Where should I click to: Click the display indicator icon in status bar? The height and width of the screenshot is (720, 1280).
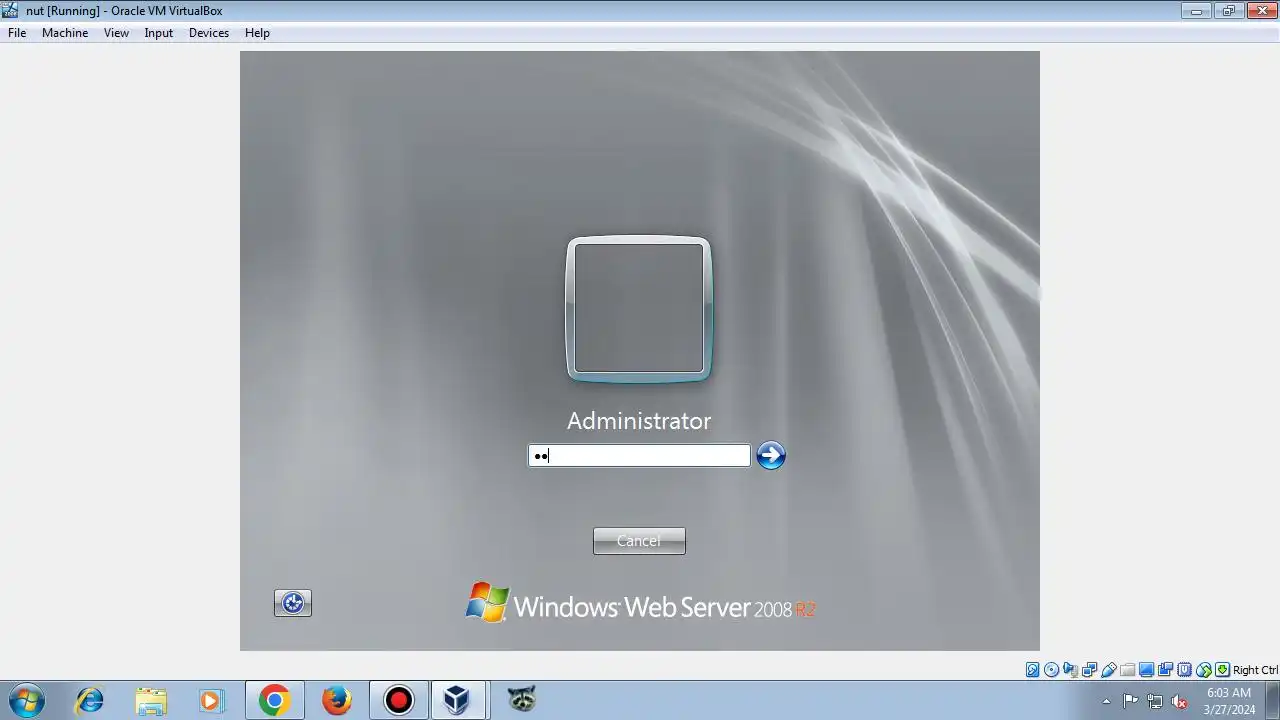coord(1146,670)
